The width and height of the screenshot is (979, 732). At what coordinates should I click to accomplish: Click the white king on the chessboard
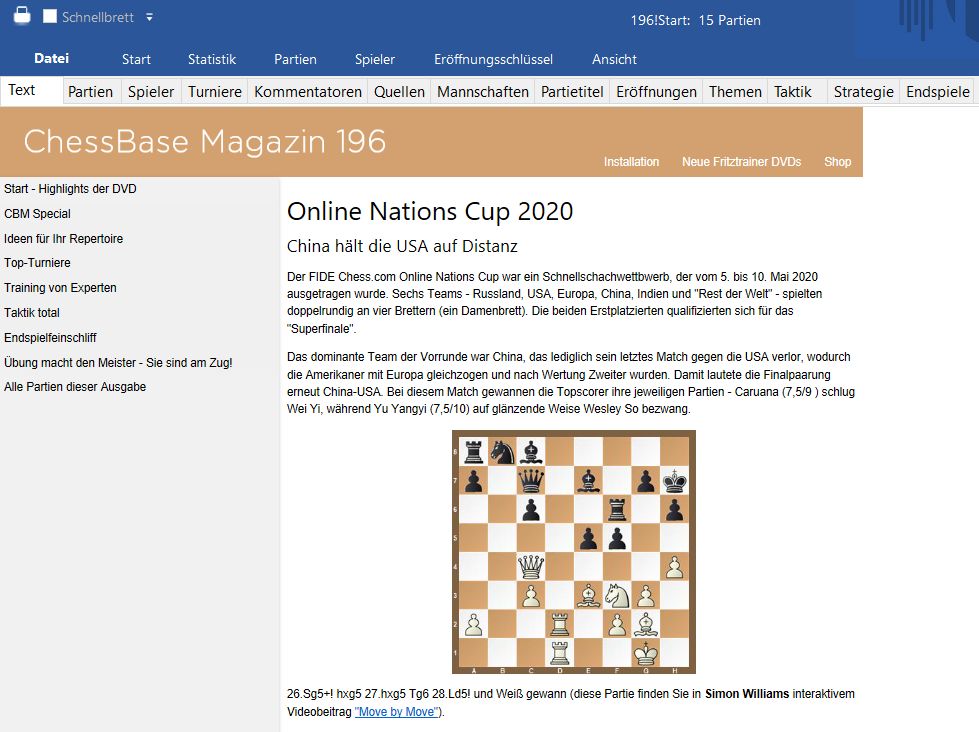[x=647, y=653]
